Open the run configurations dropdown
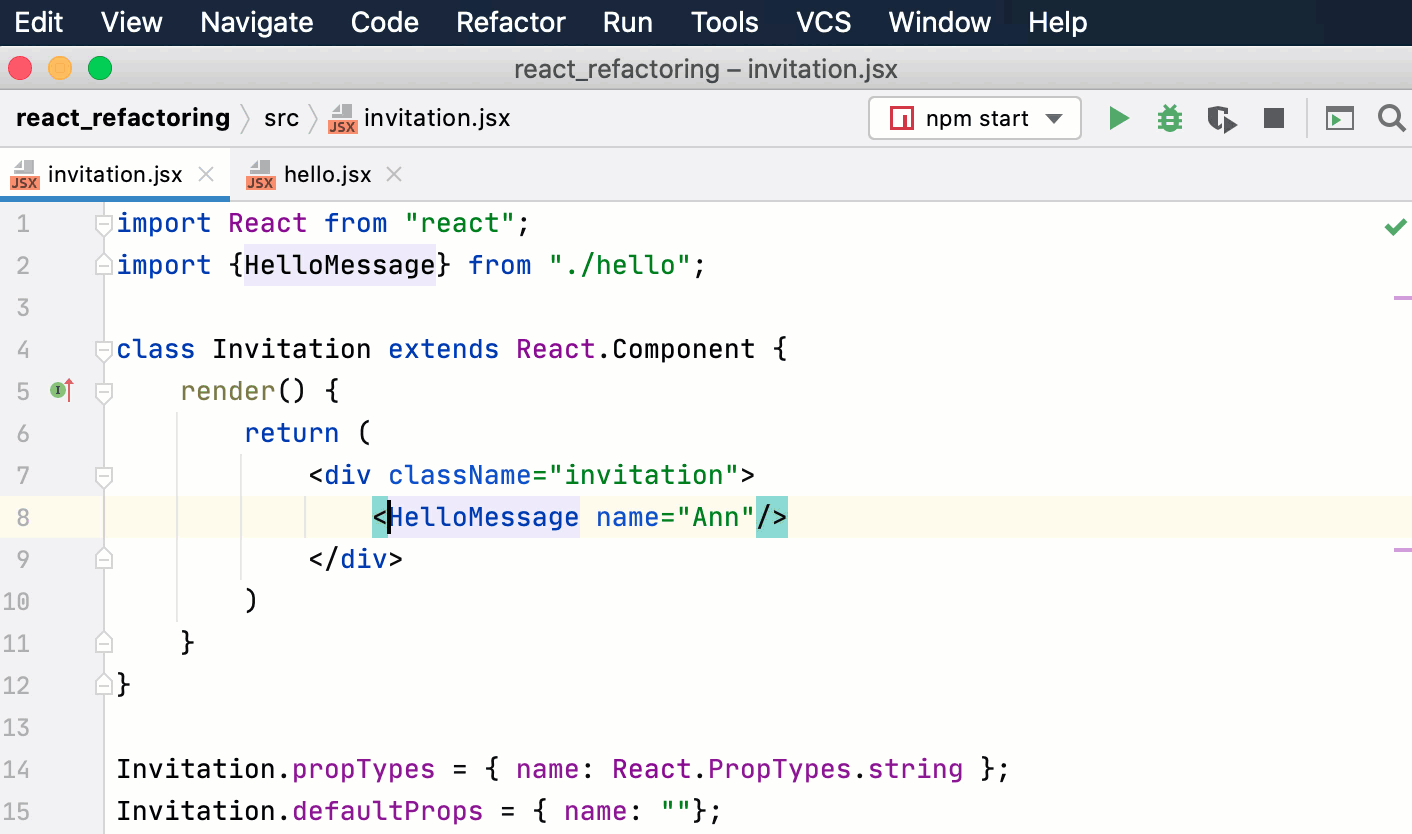1412x834 pixels. coord(1055,117)
